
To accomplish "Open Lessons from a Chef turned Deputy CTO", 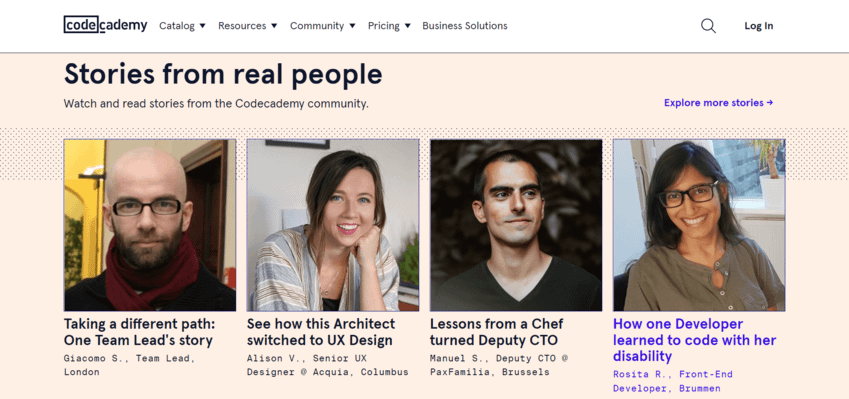I will pyautogui.click(x=497, y=332).
